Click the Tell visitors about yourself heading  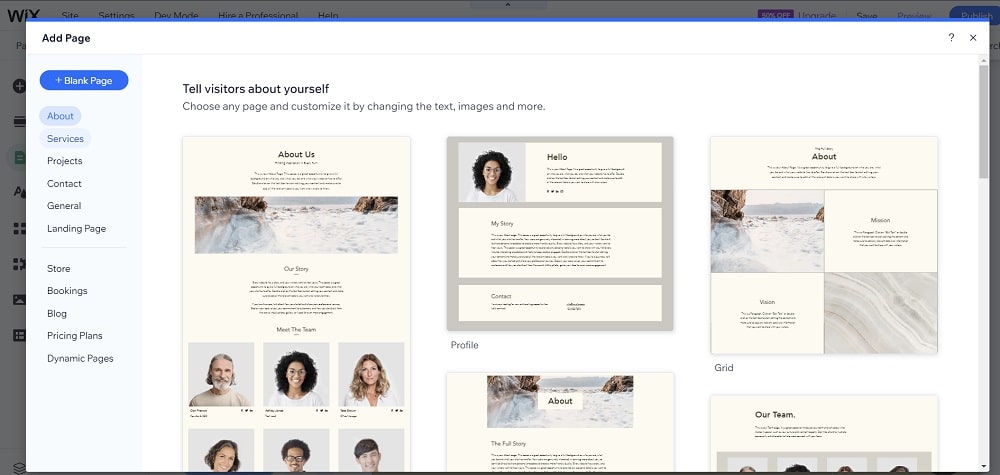pyautogui.click(x=256, y=89)
